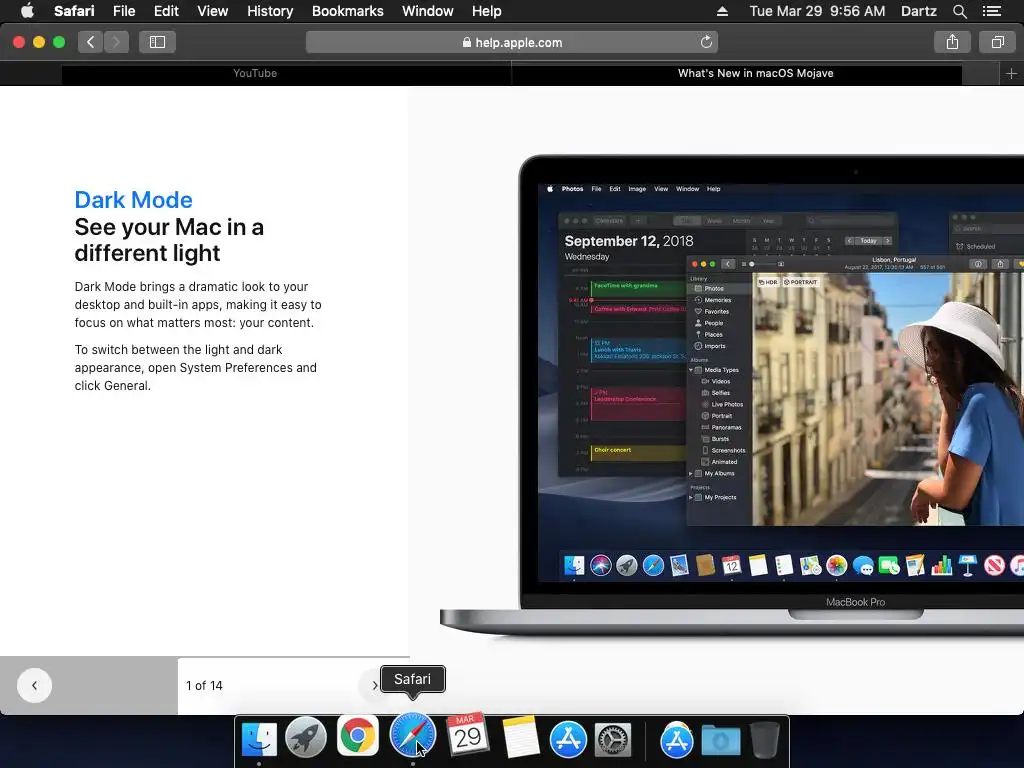
Task: Click the eject icon in menu bar
Action: 722,11
